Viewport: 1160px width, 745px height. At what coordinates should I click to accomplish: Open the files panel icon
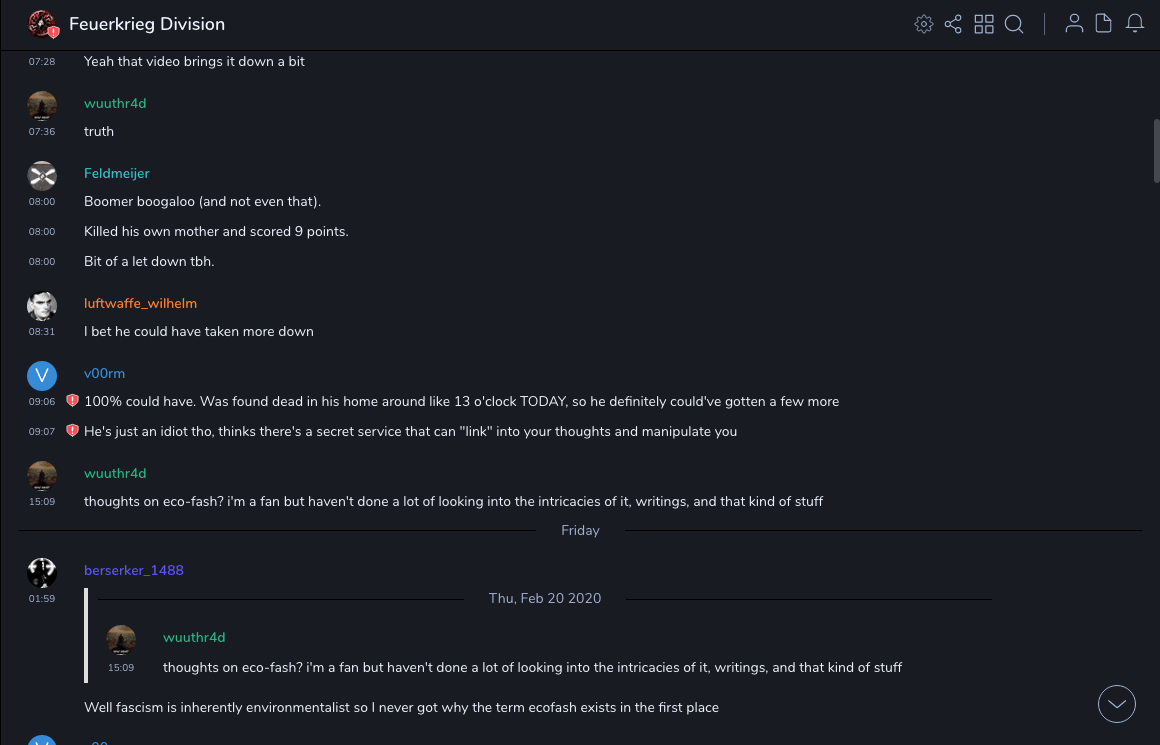[1104, 24]
